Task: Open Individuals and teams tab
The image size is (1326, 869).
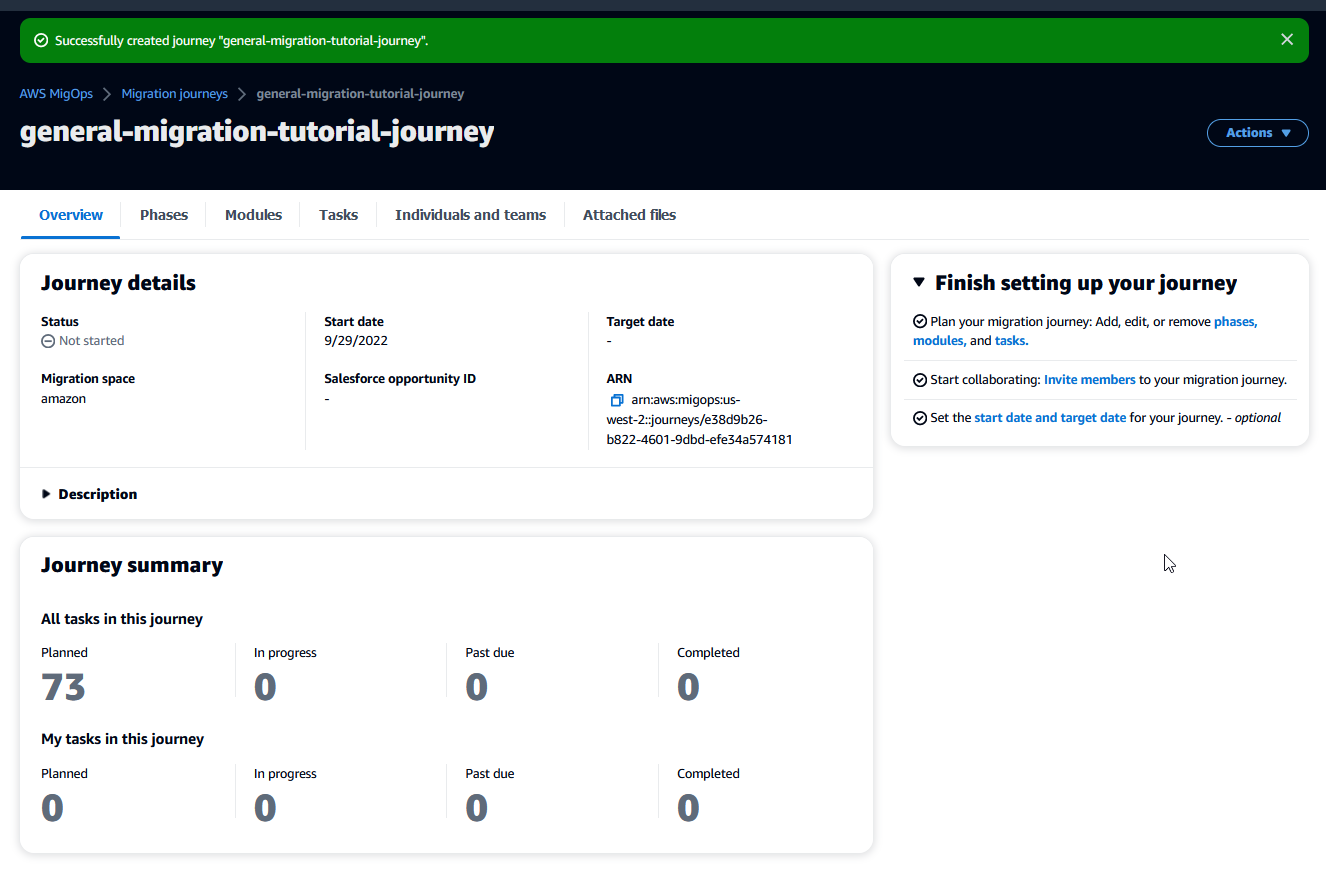Action: [470, 215]
